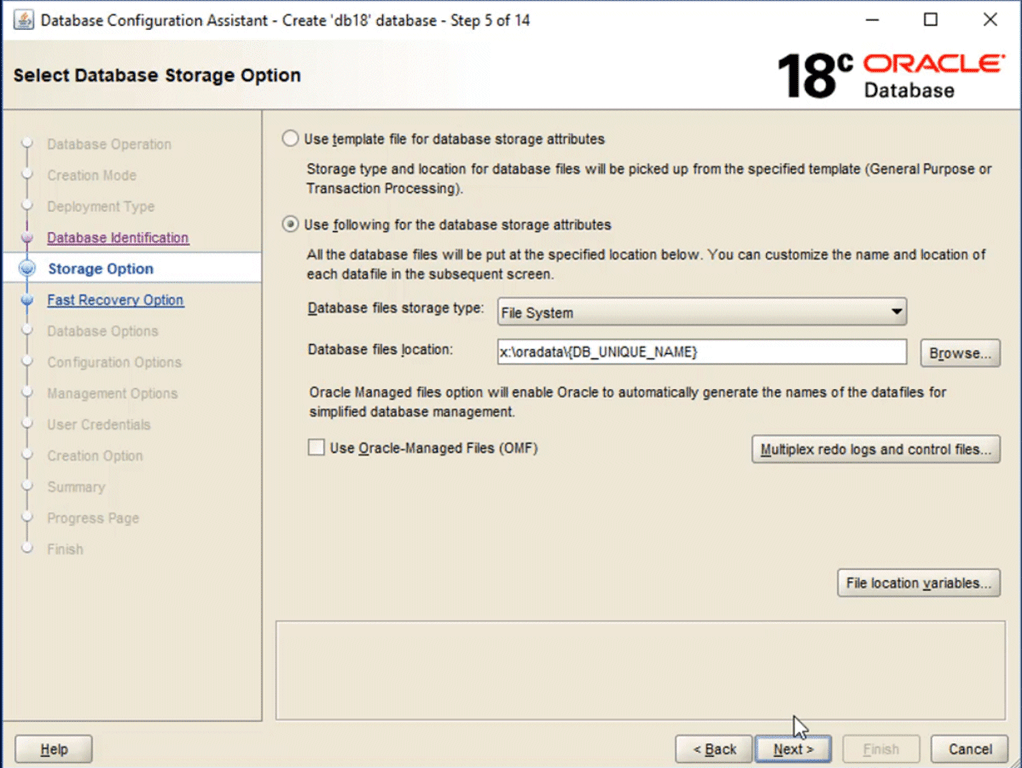Click the Oracle 18c Database logo
Image resolution: width=1022 pixels, height=768 pixels.
891,76
